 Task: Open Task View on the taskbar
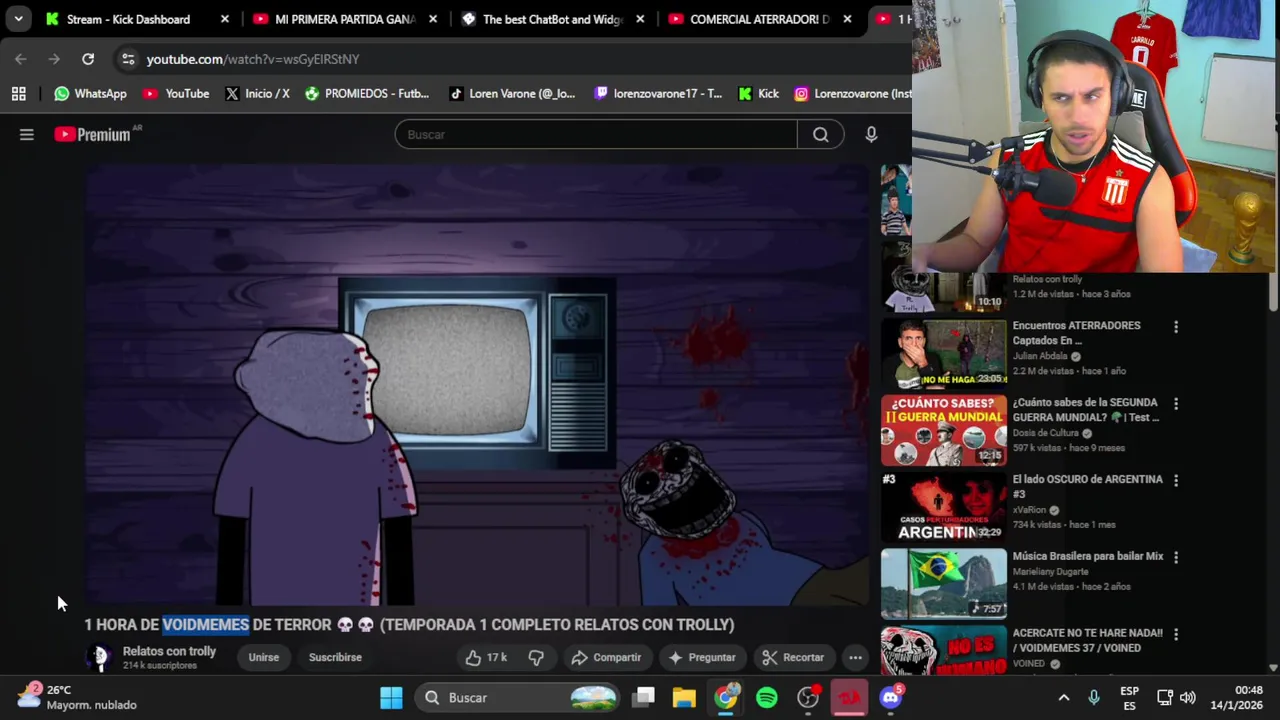(x=644, y=697)
